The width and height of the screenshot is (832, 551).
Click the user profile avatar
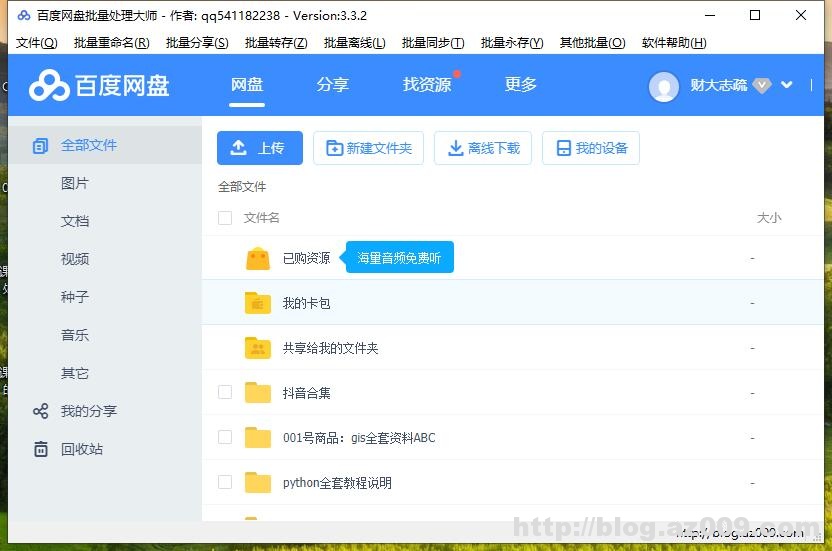click(664, 86)
